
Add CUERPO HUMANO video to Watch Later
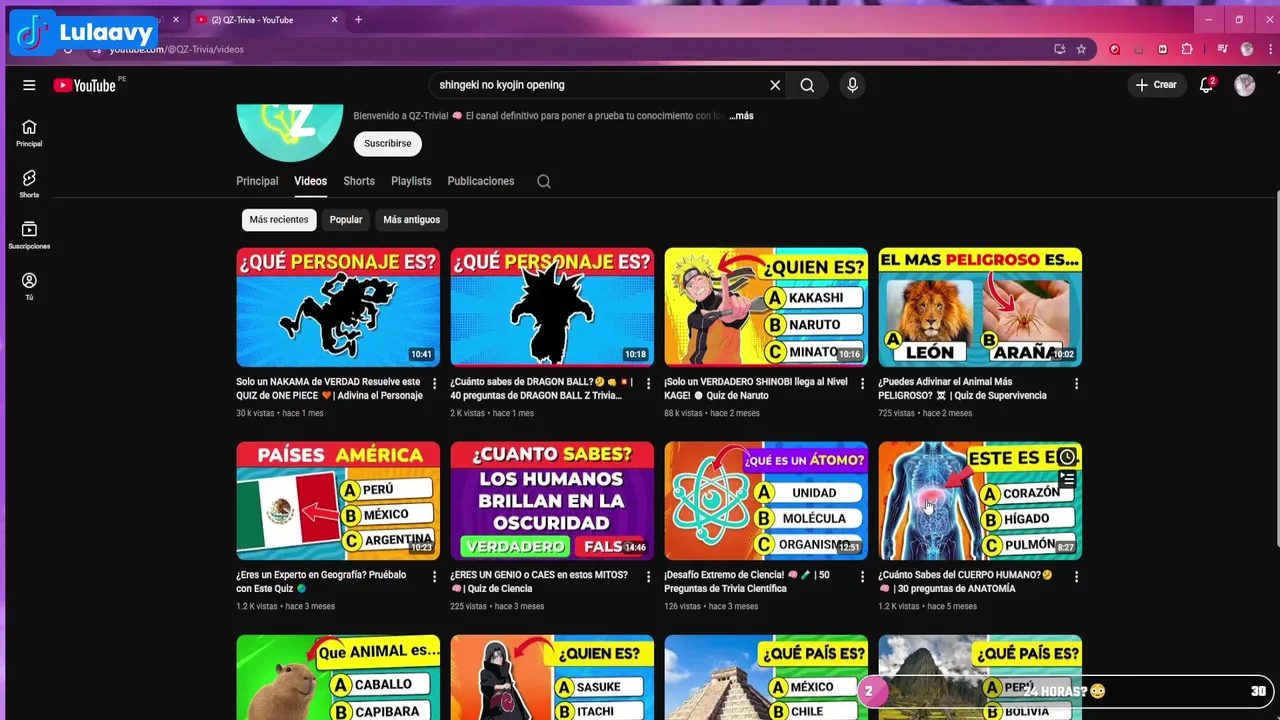point(1067,457)
